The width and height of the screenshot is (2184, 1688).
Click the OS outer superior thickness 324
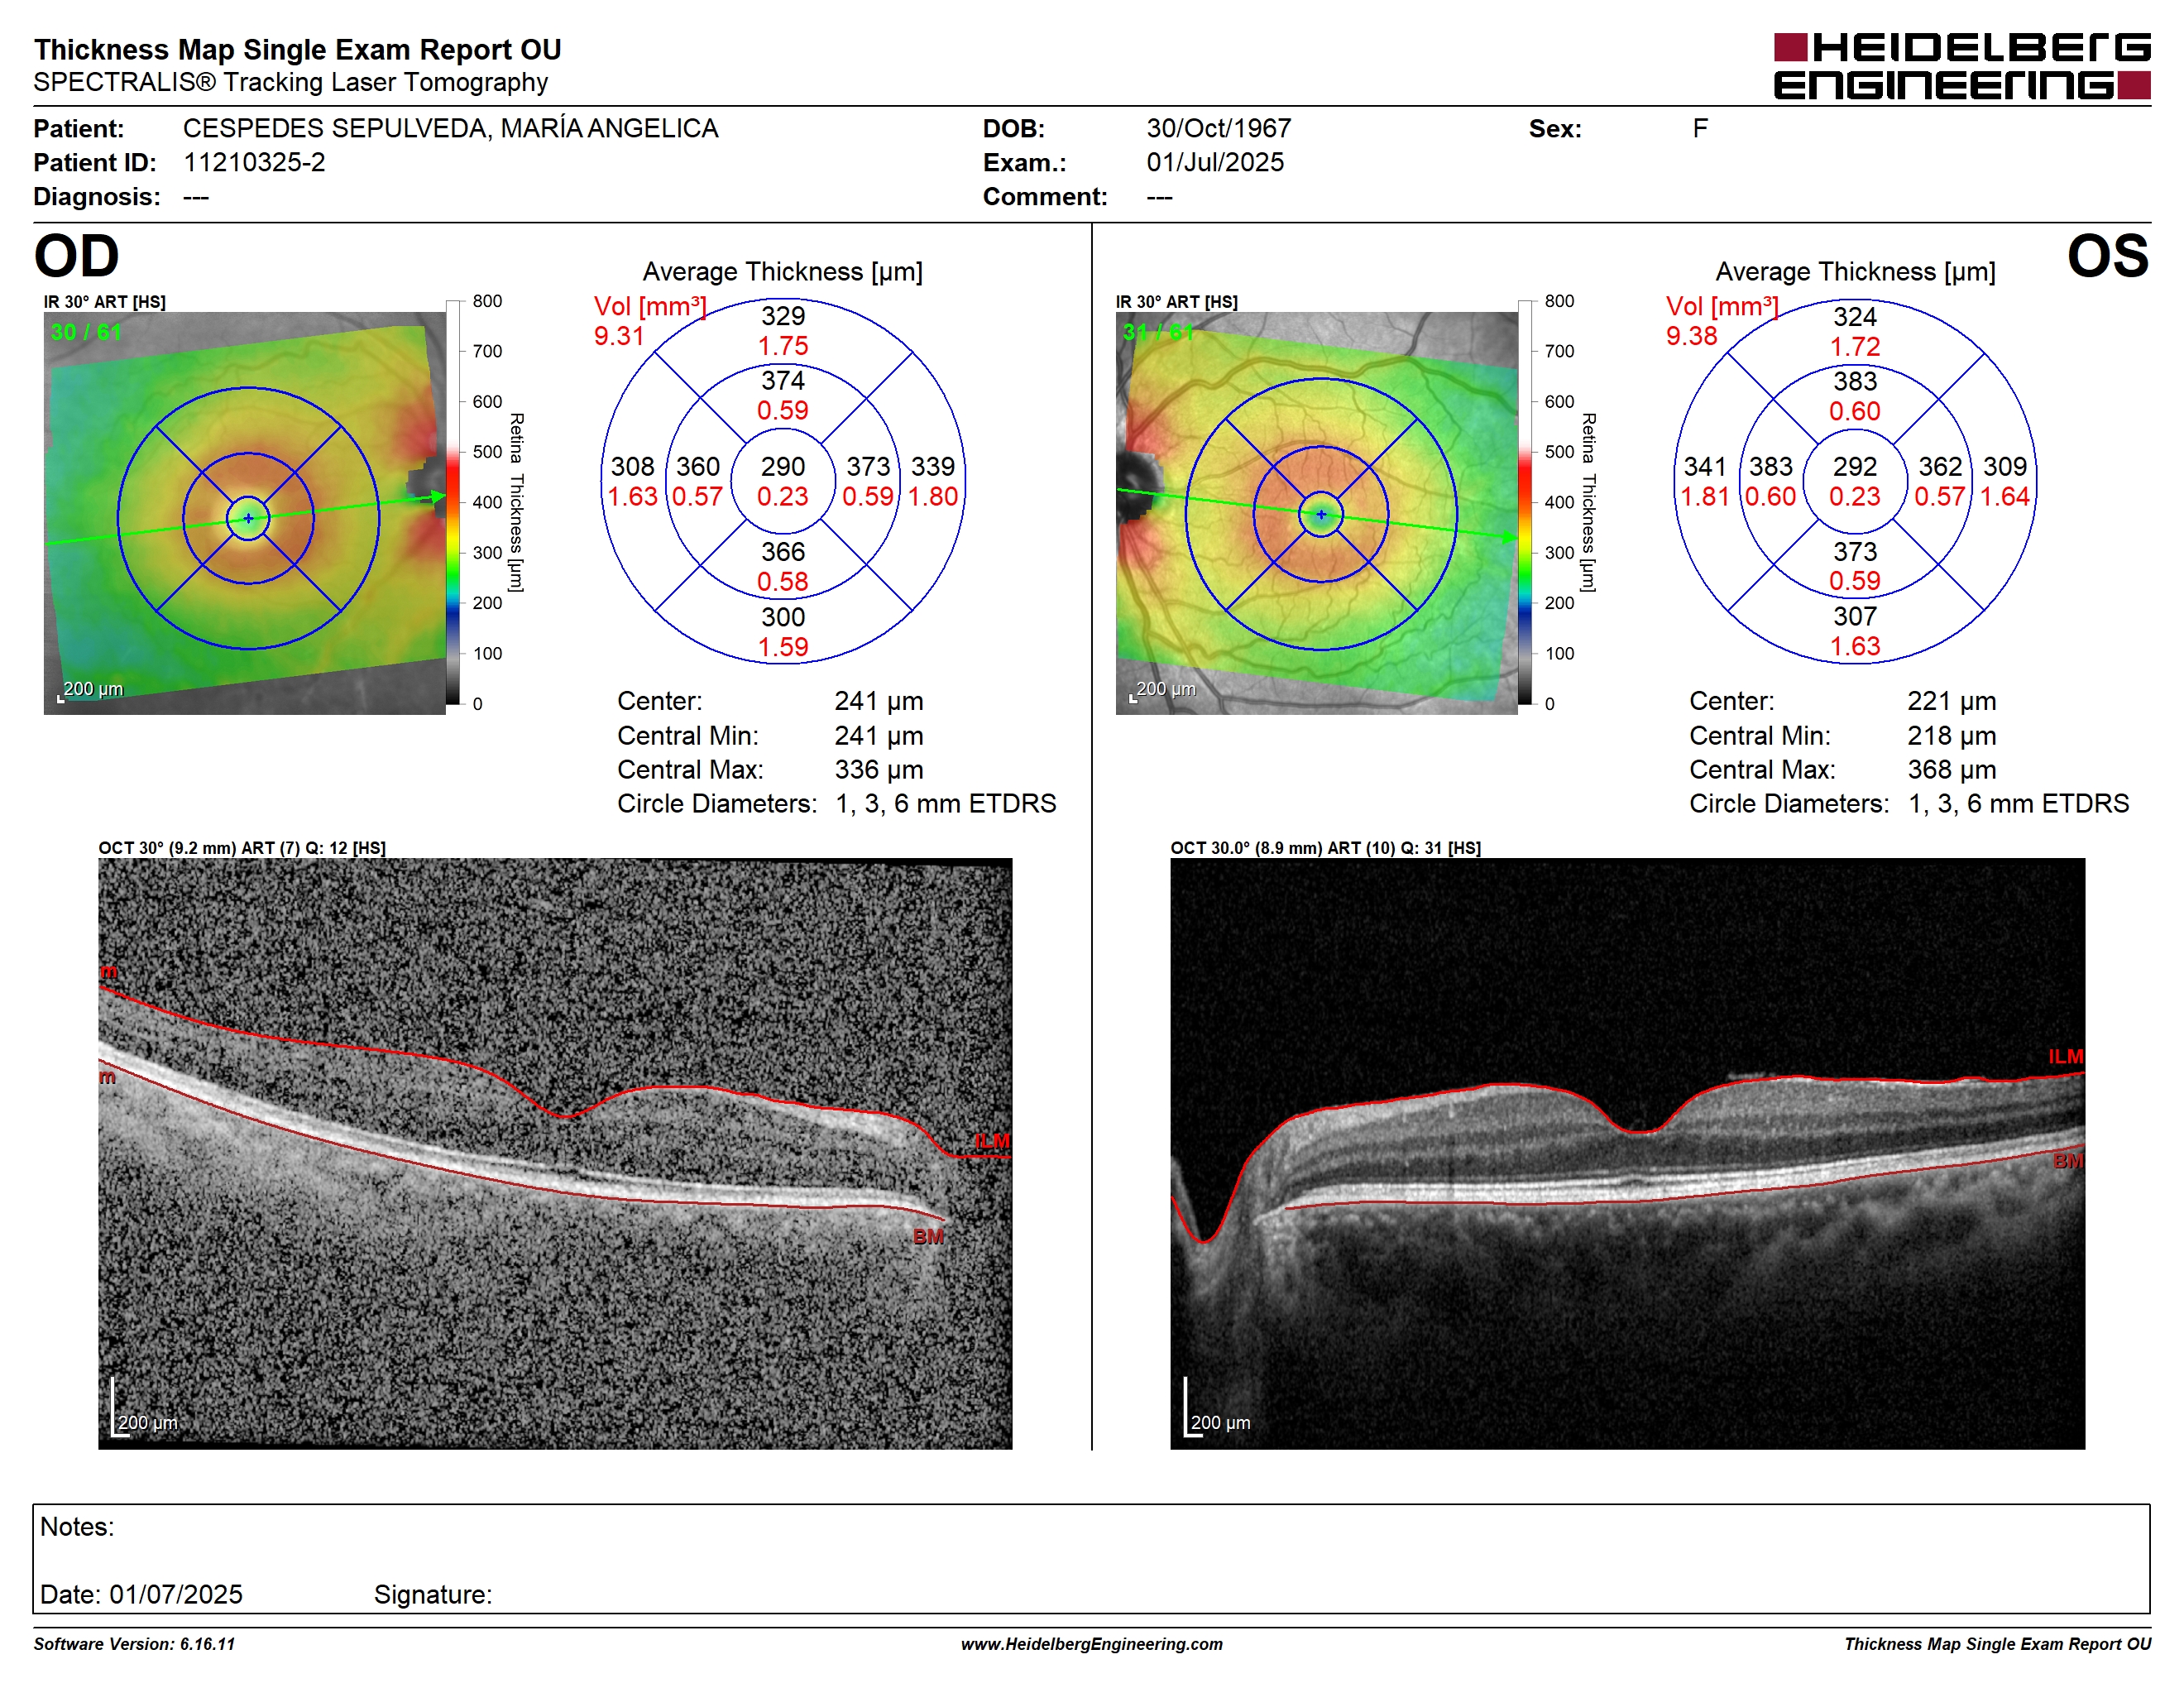[x=1854, y=316]
